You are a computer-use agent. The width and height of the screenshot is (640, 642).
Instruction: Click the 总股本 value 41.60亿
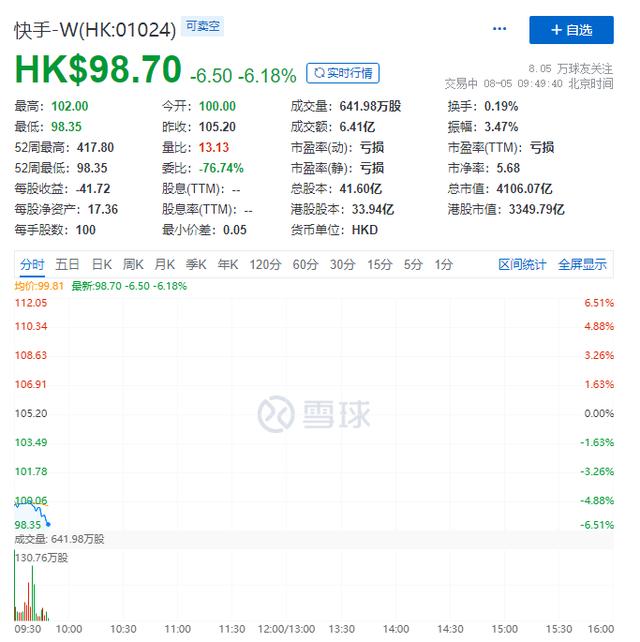pos(361,189)
